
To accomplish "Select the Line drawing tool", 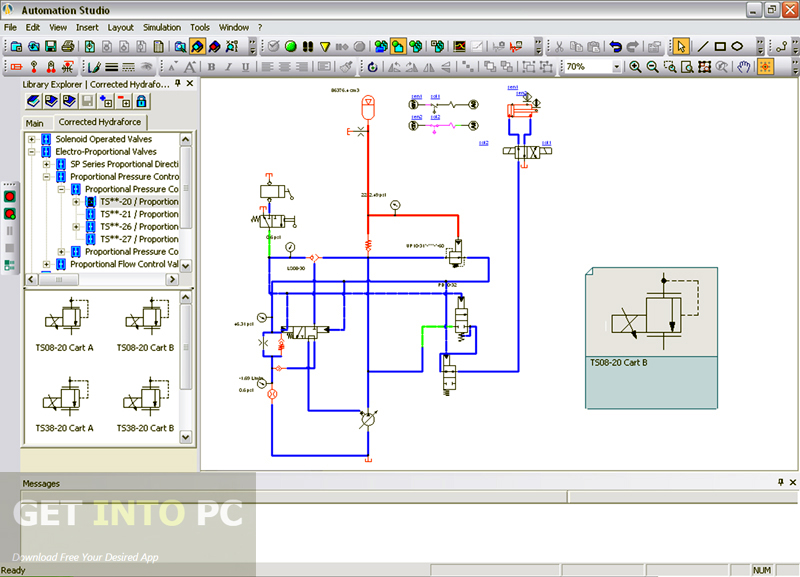I will coord(702,46).
